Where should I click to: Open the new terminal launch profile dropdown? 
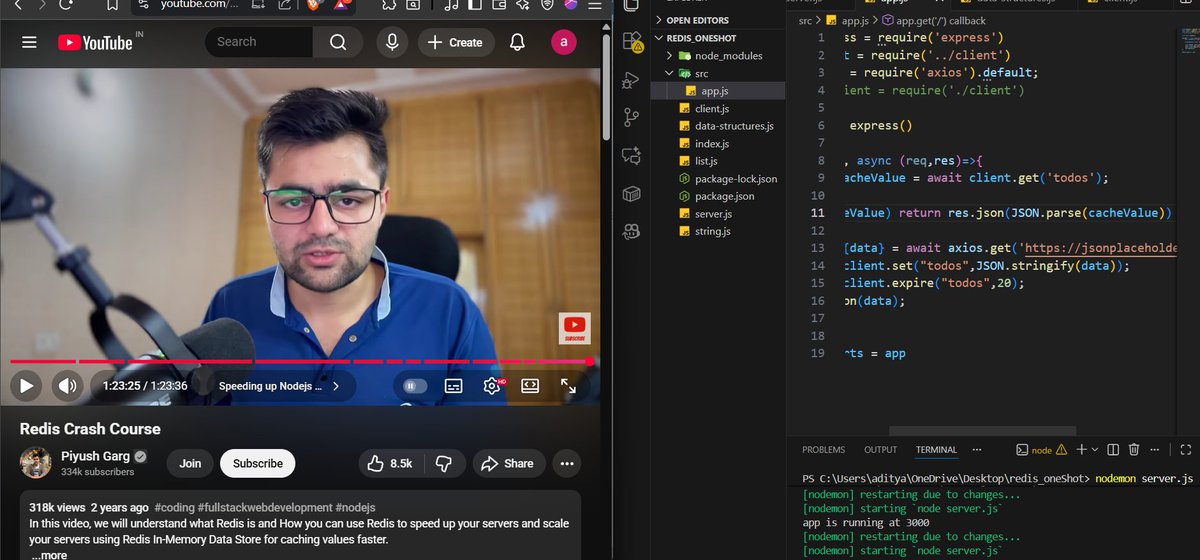(x=1095, y=450)
